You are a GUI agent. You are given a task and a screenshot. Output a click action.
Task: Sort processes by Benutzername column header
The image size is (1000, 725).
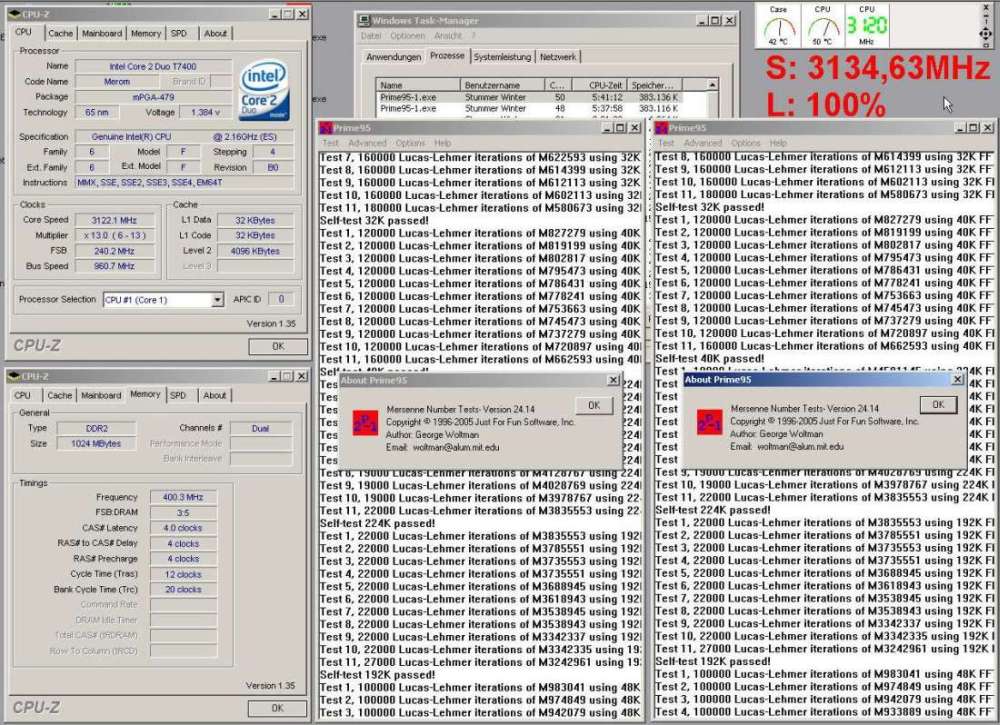click(502, 85)
